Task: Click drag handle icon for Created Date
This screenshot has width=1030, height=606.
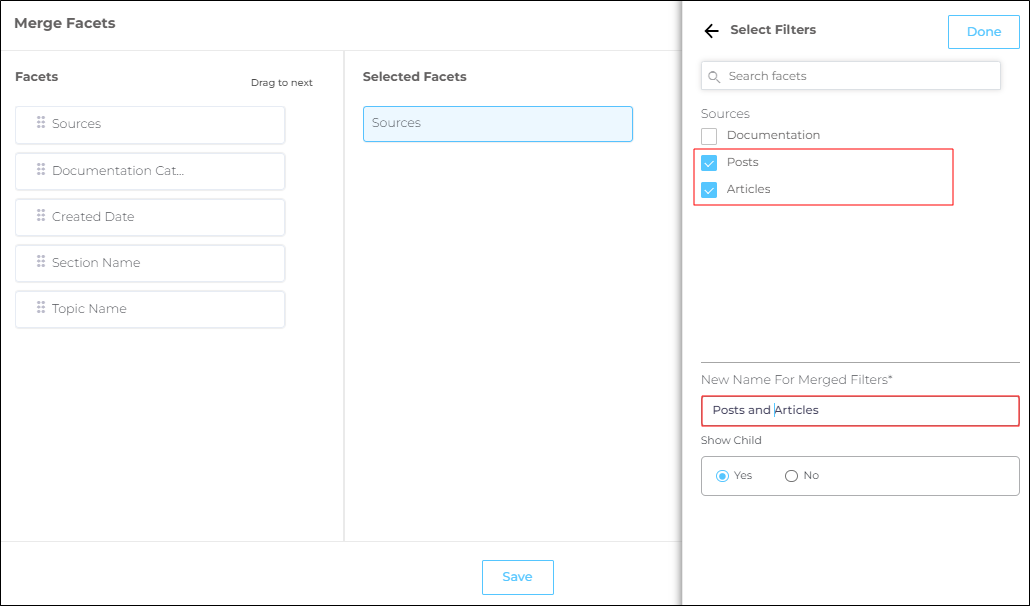Action: click(41, 216)
